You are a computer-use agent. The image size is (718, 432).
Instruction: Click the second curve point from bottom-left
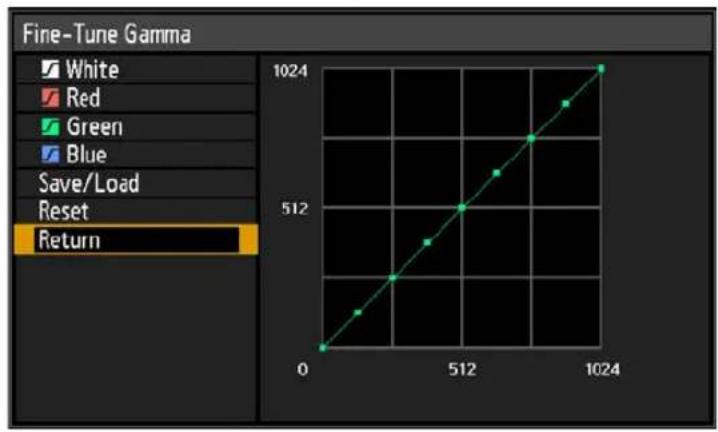[x=358, y=312]
